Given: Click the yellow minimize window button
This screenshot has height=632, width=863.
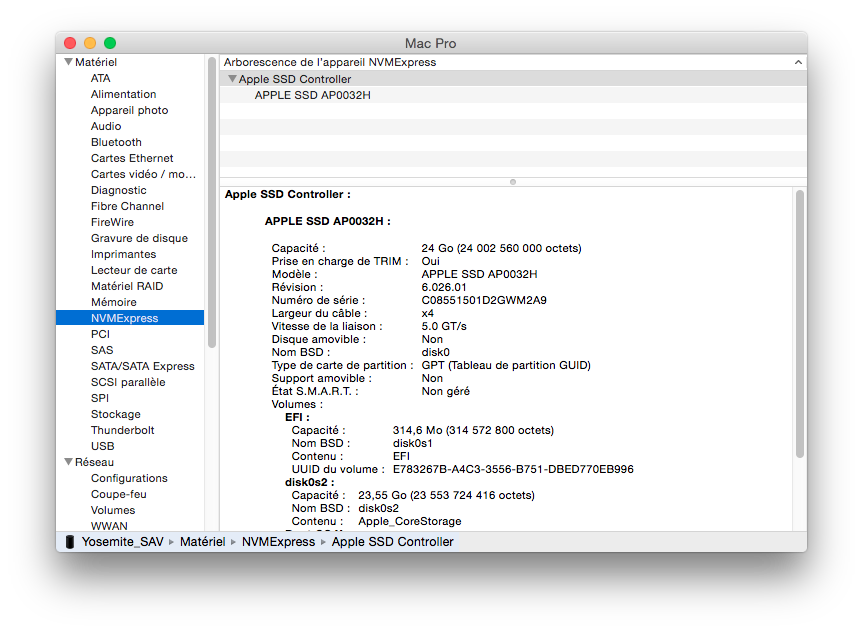Looking at the screenshot, I should coord(90,43).
